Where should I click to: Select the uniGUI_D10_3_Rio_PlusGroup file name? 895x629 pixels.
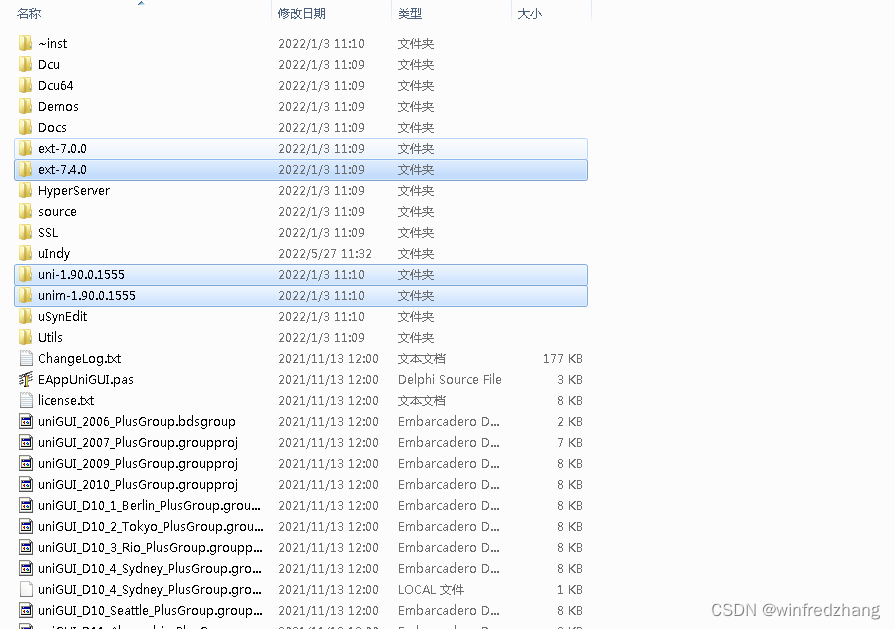point(151,547)
